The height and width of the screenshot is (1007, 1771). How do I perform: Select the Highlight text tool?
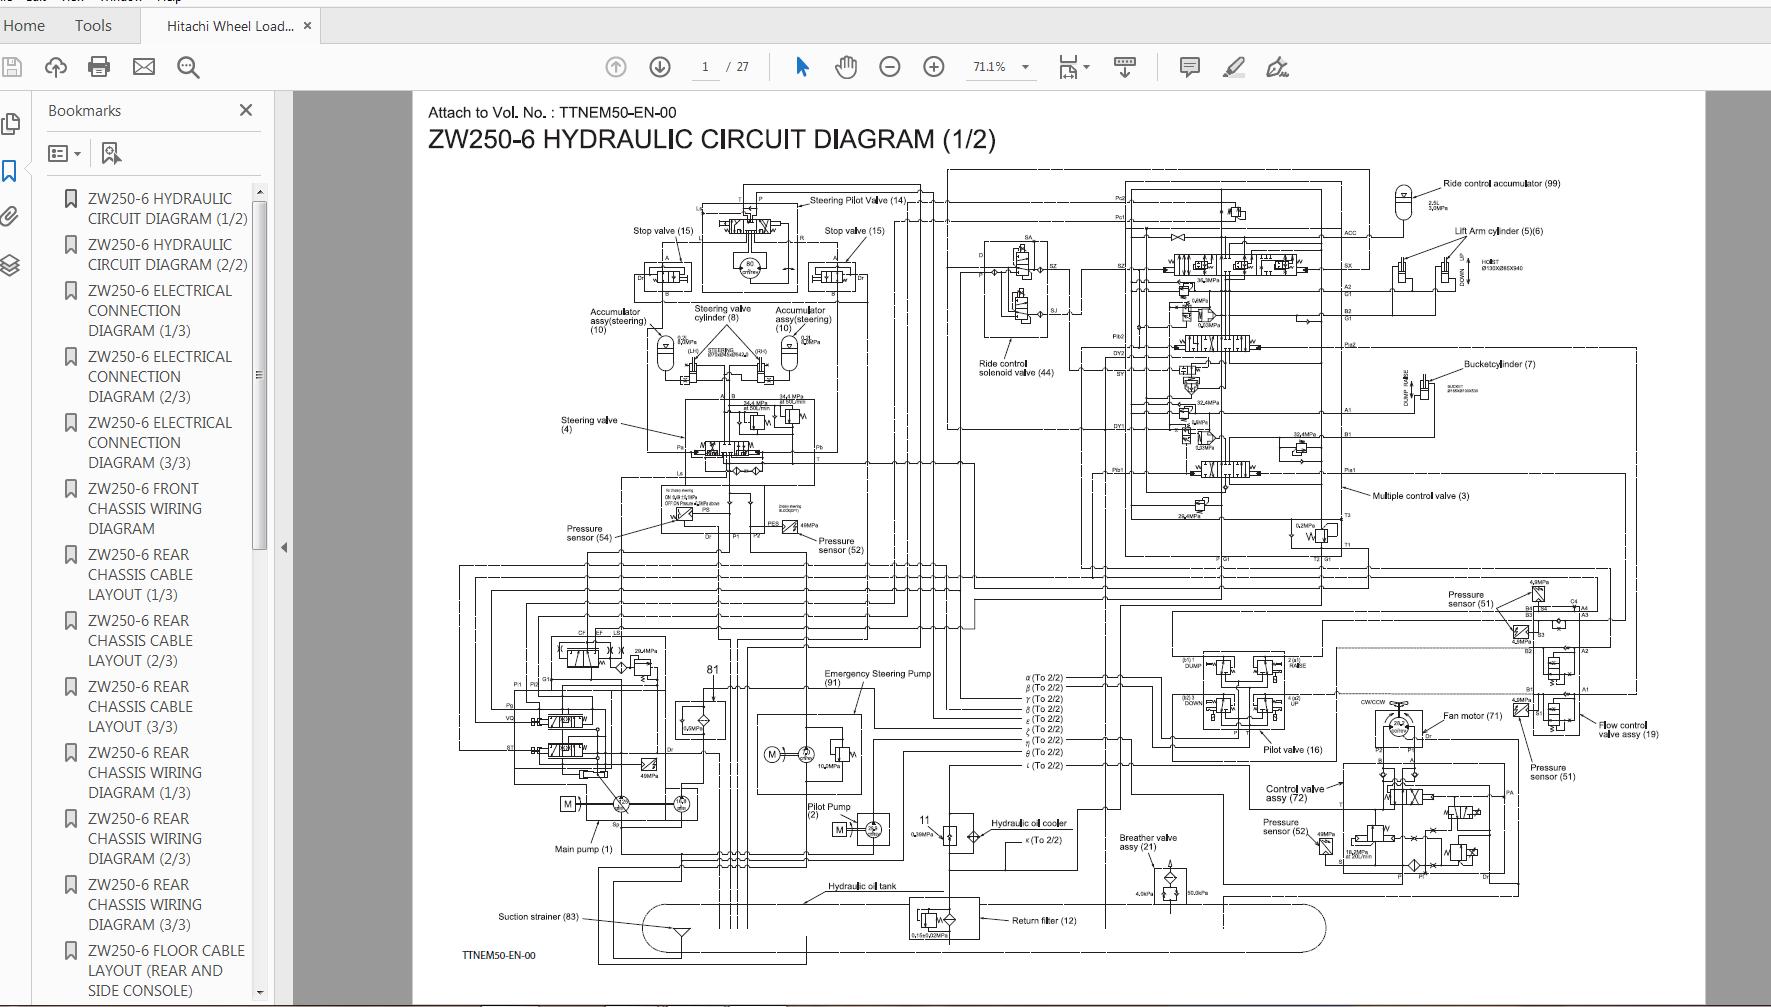pos(1234,66)
